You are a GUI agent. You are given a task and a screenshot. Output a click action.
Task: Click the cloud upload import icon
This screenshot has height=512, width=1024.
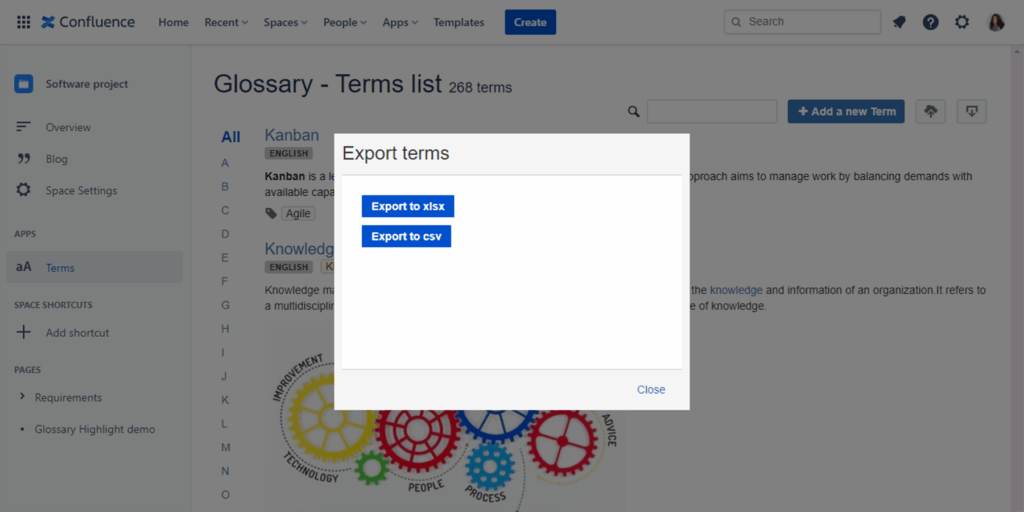coord(931,111)
